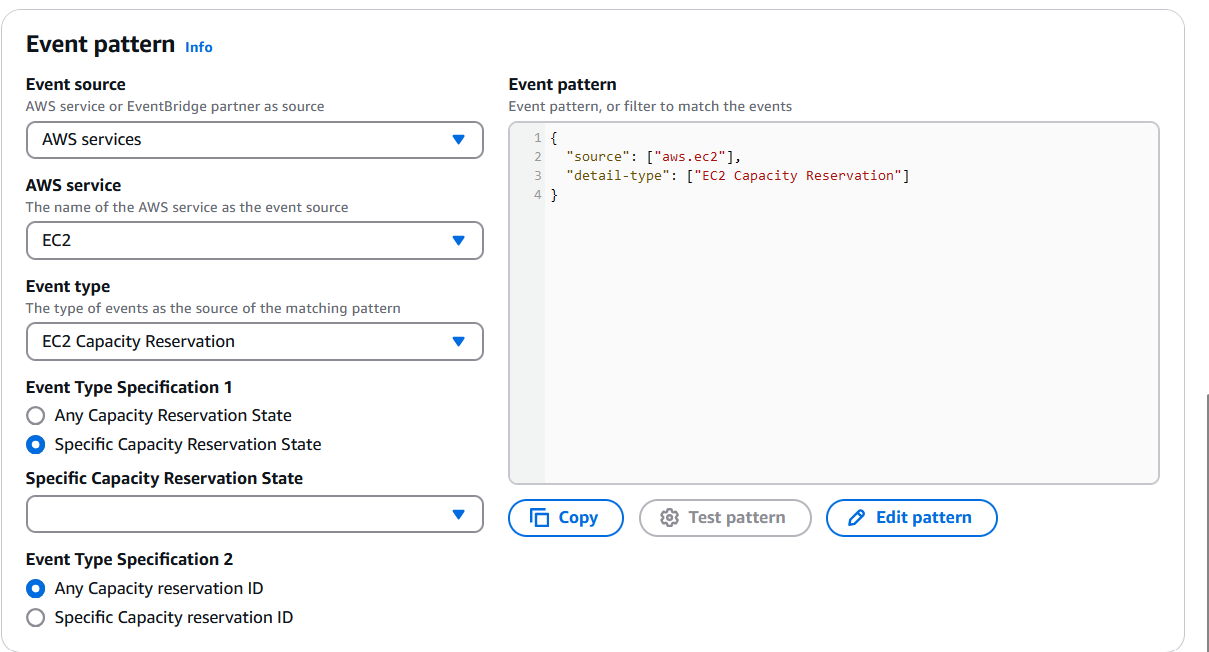Click the Event source dropdown arrow icon

[x=459, y=140]
